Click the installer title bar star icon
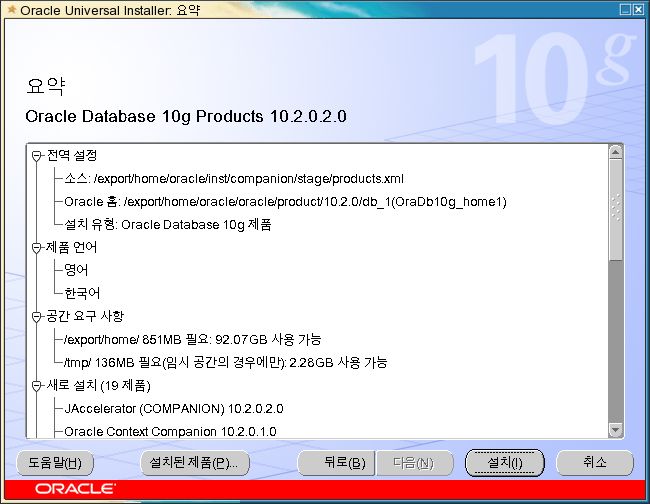 [12, 9]
